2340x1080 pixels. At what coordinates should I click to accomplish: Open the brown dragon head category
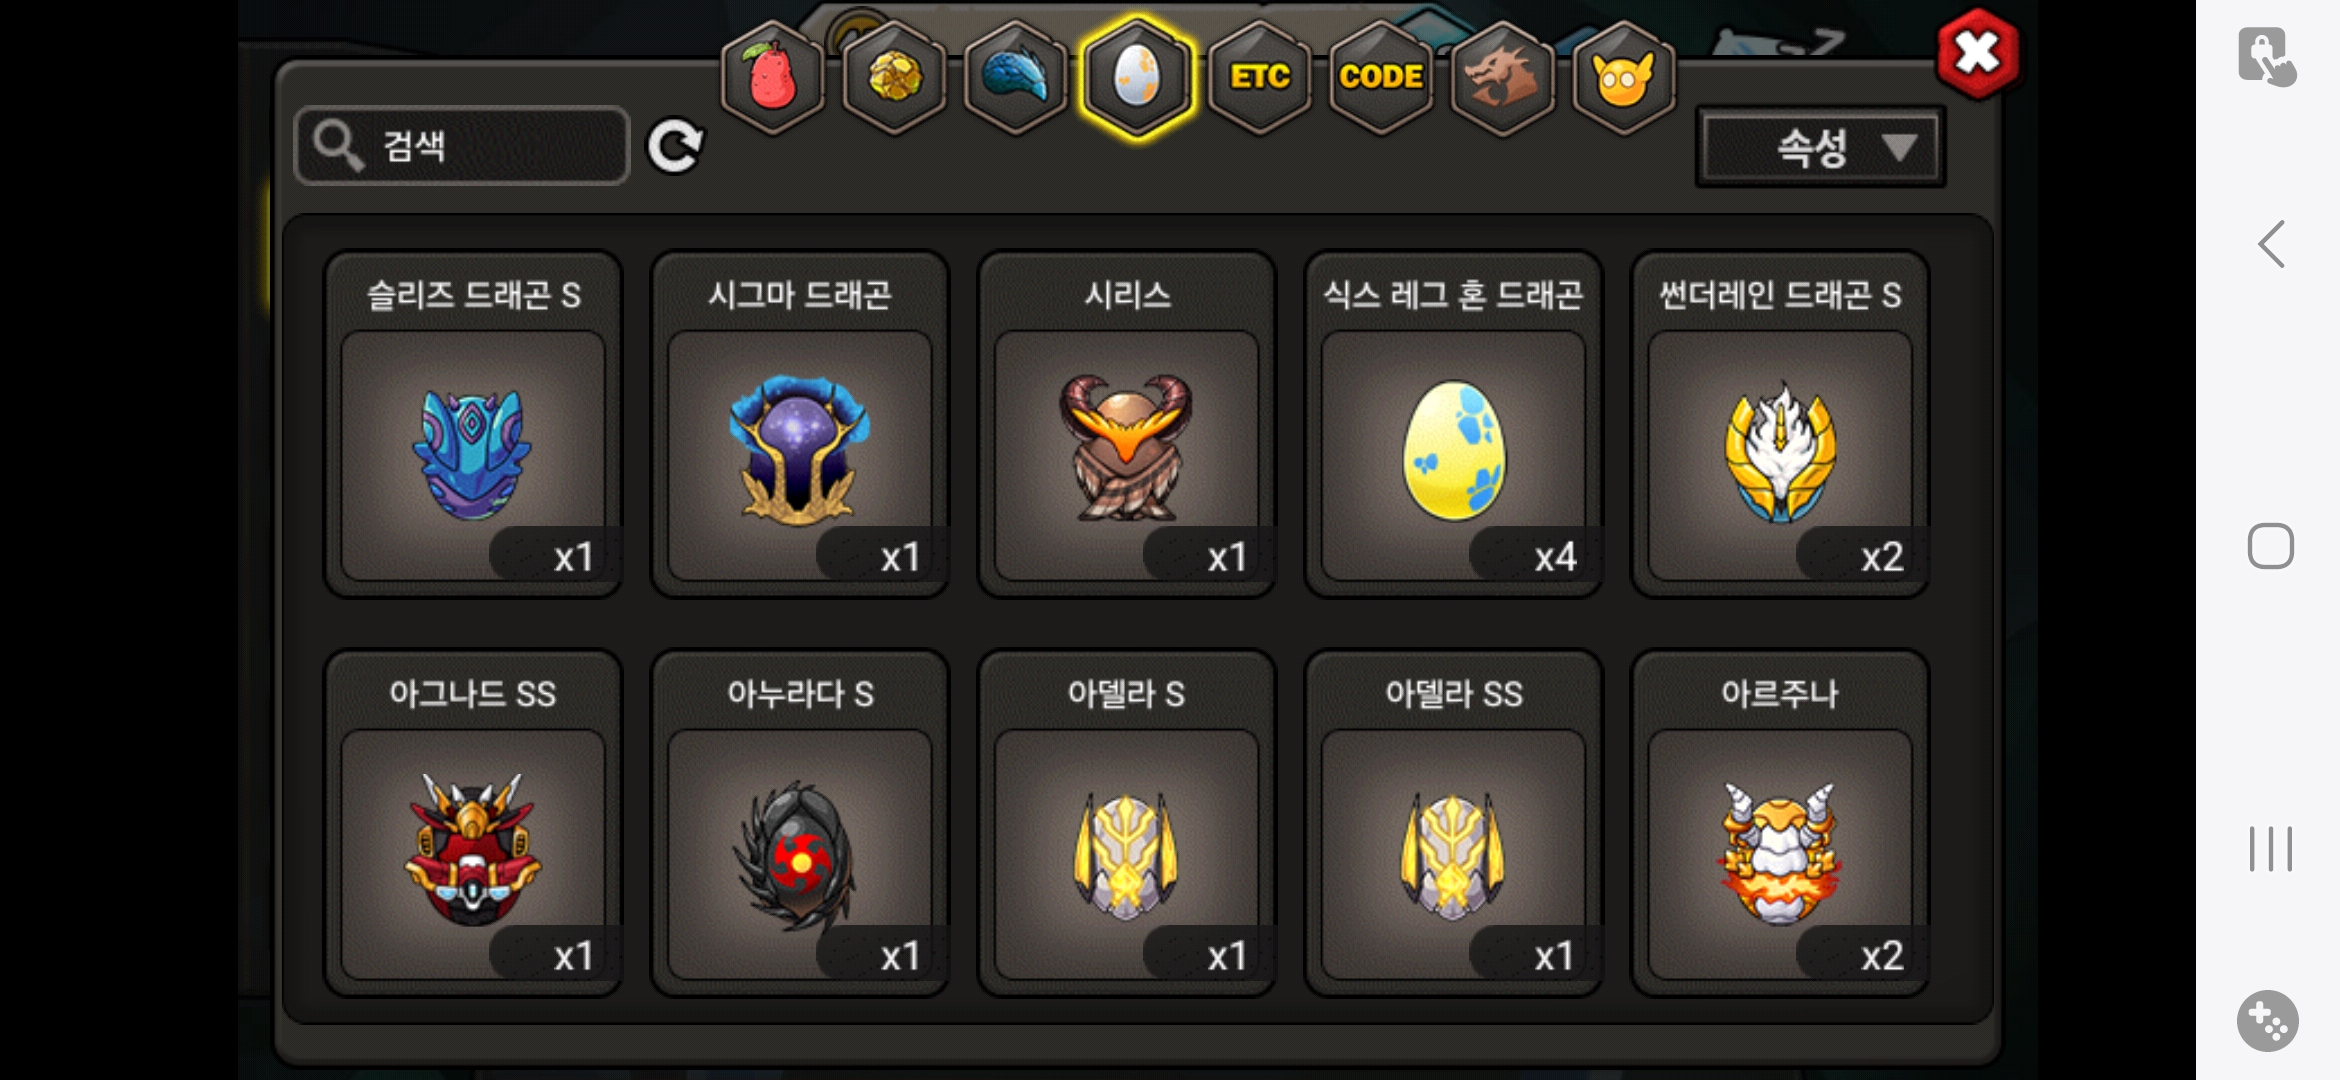pyautogui.click(x=1502, y=77)
